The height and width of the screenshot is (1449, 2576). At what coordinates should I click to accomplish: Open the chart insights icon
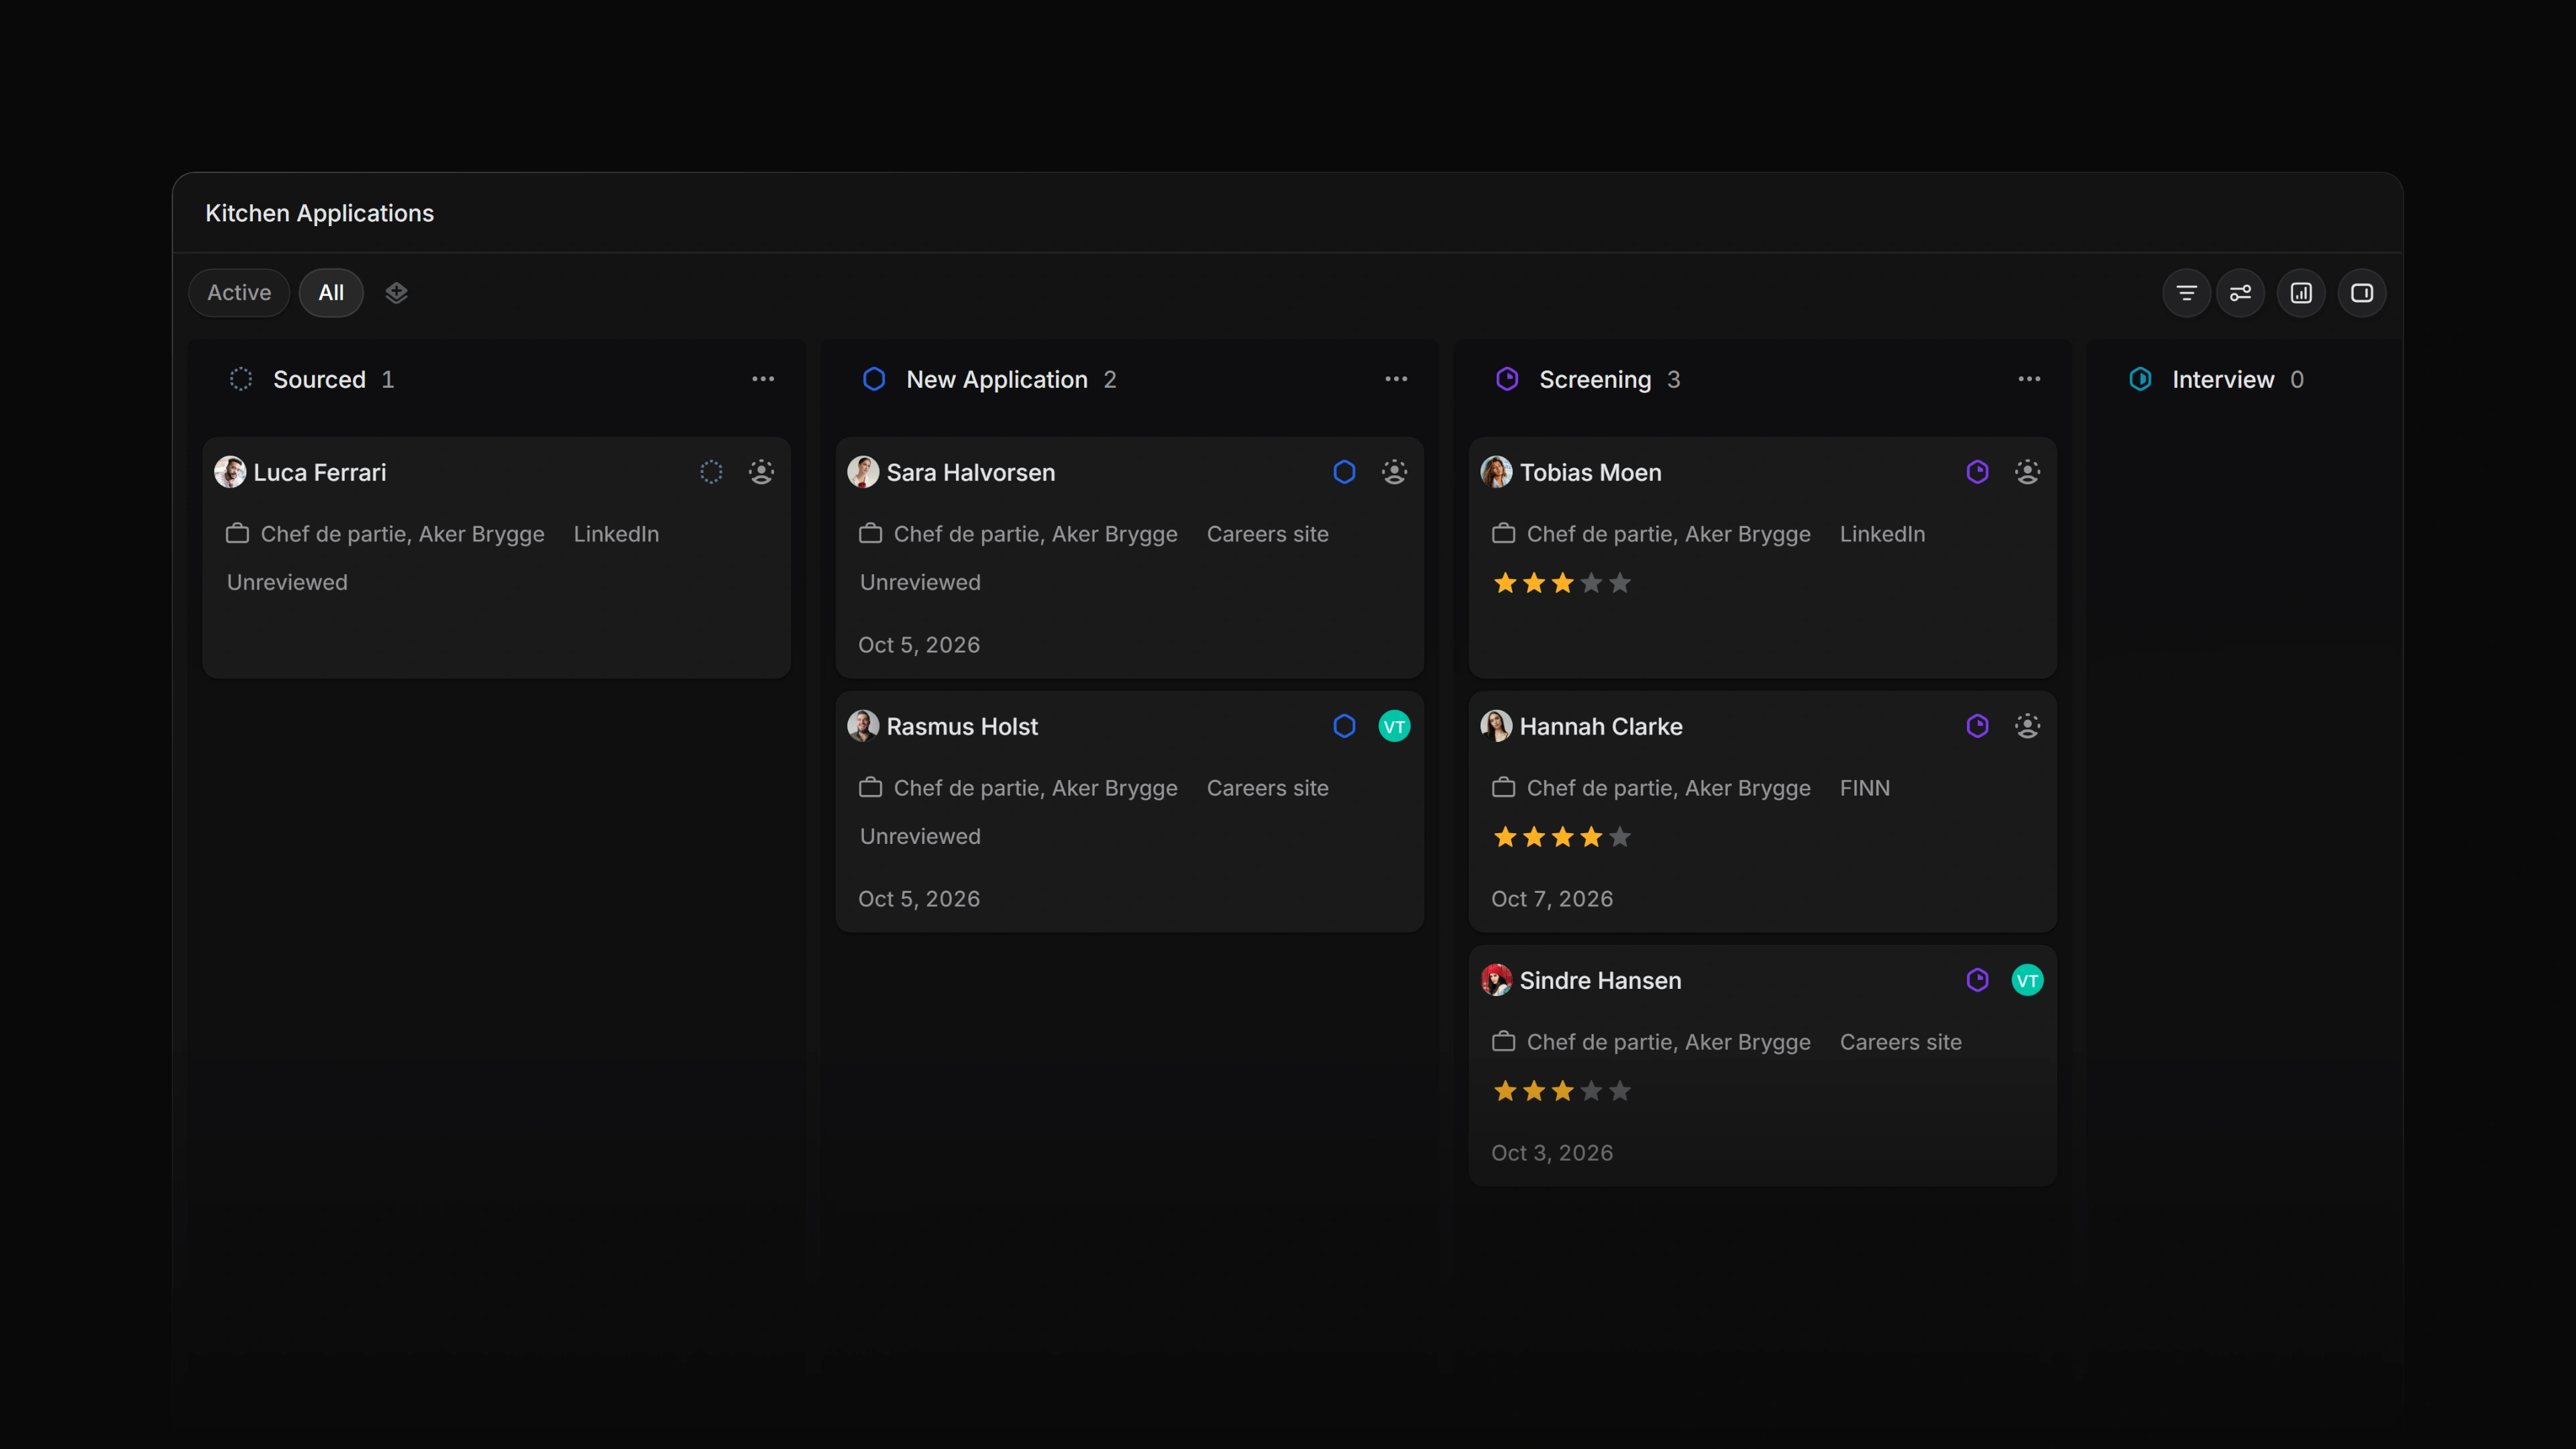[x=2301, y=293]
